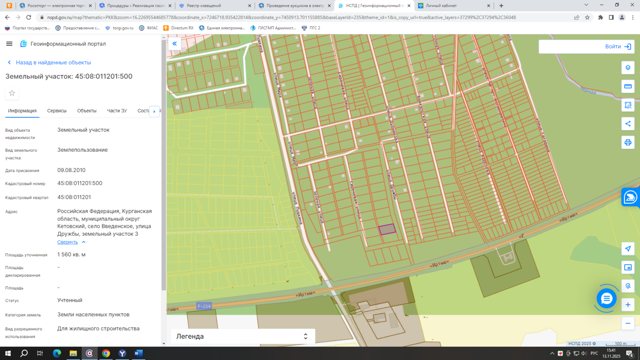This screenshot has height=360, width=640.
Task: Open the round chat assistant button
Action: tap(607, 298)
